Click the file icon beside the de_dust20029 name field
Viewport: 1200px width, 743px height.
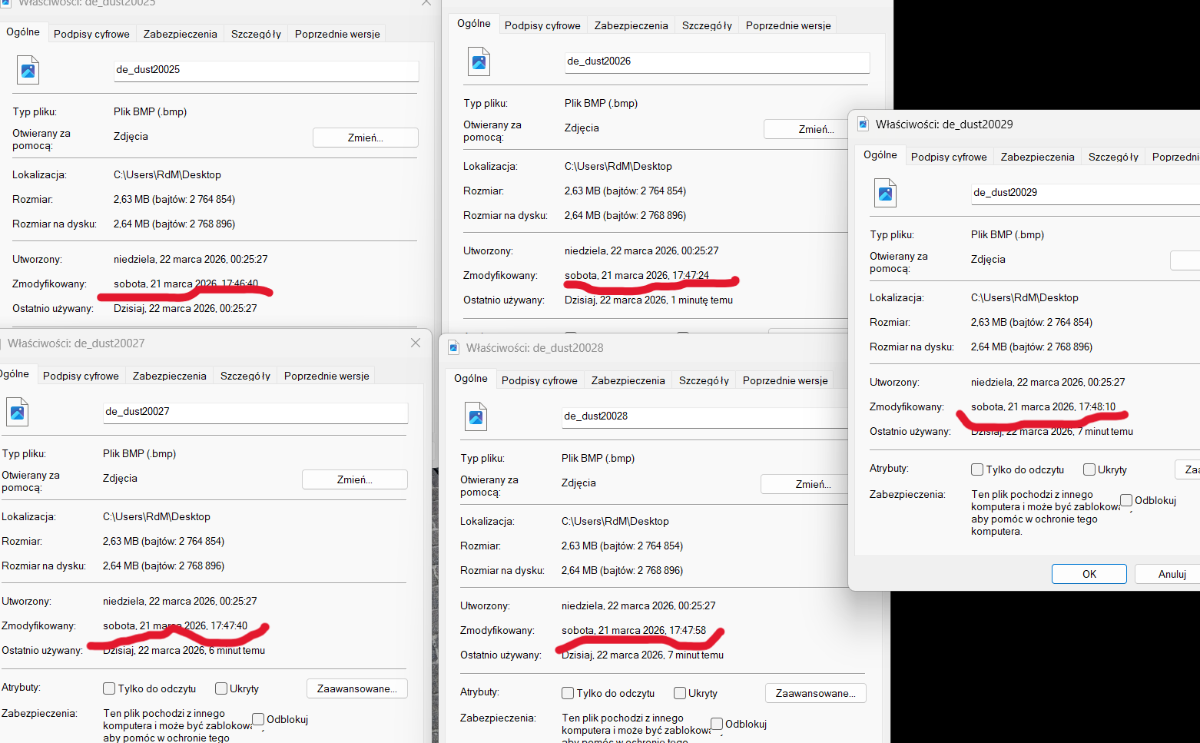coord(885,193)
